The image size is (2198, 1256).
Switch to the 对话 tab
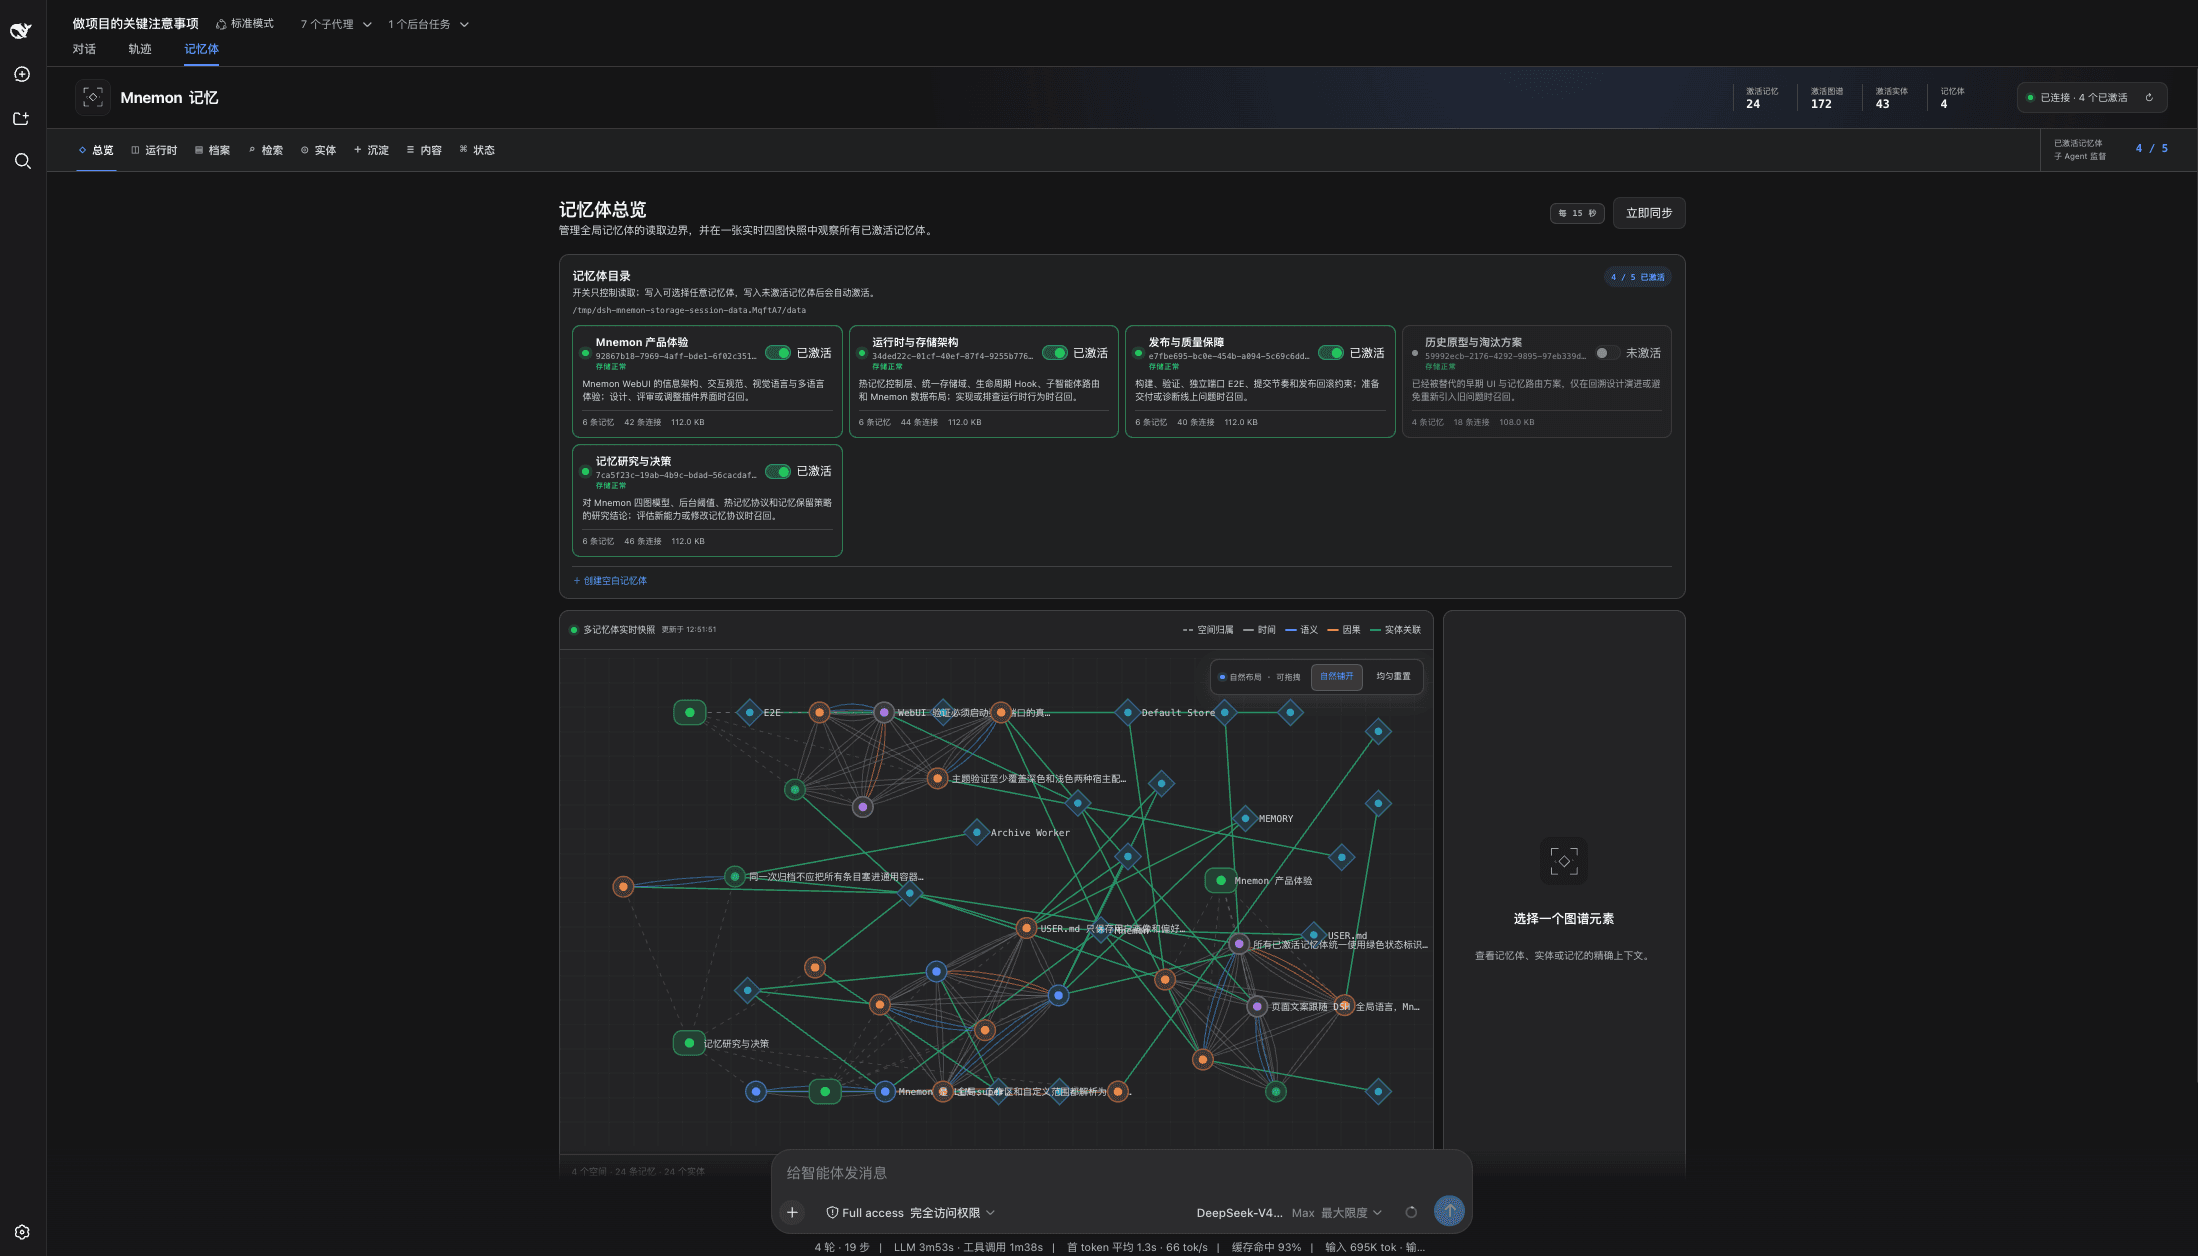tap(84, 49)
